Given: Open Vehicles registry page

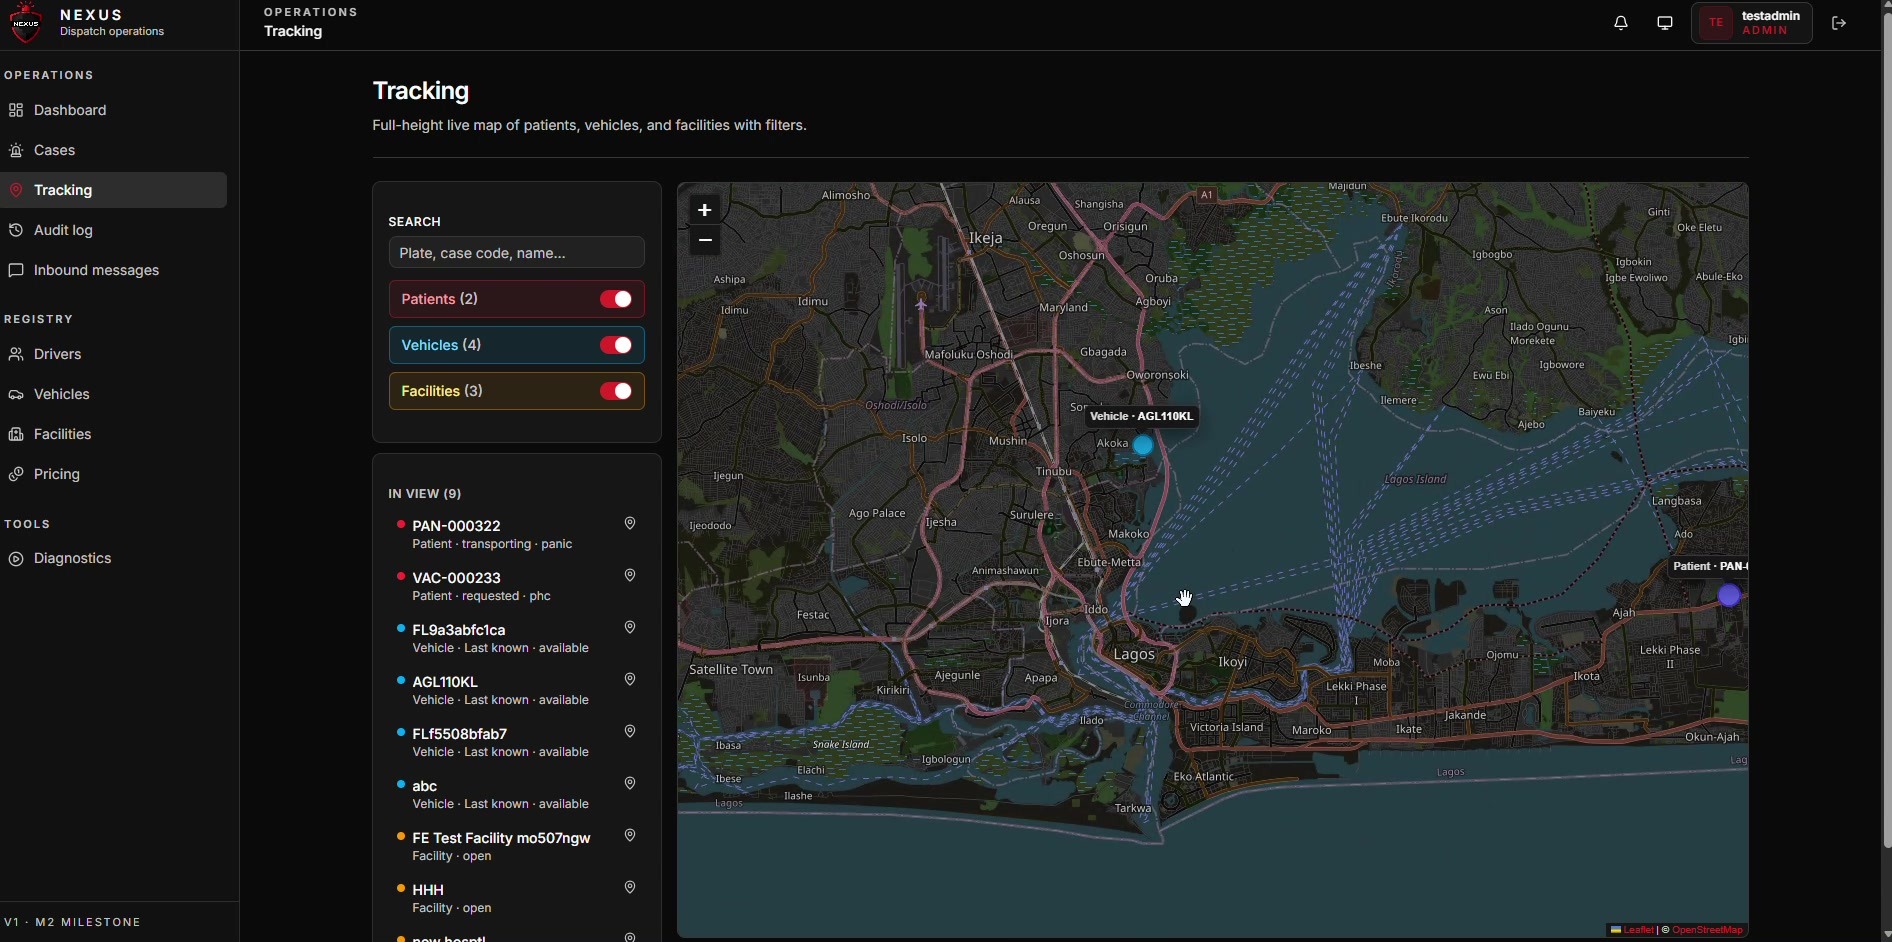Looking at the screenshot, I should tap(114, 395).
